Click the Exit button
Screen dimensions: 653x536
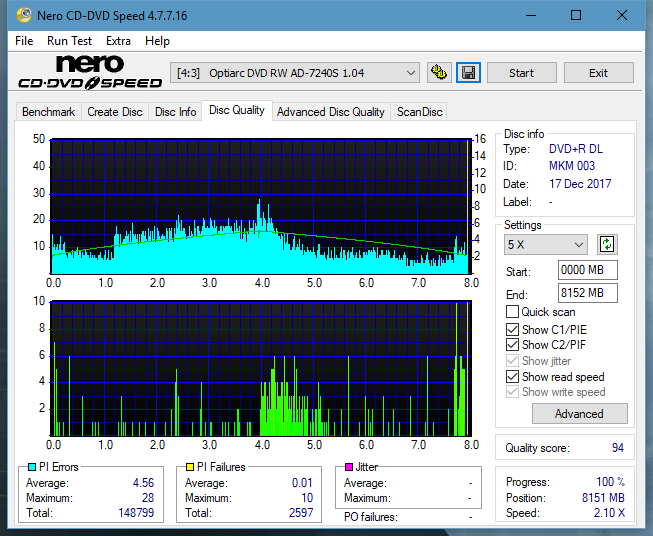coord(598,73)
